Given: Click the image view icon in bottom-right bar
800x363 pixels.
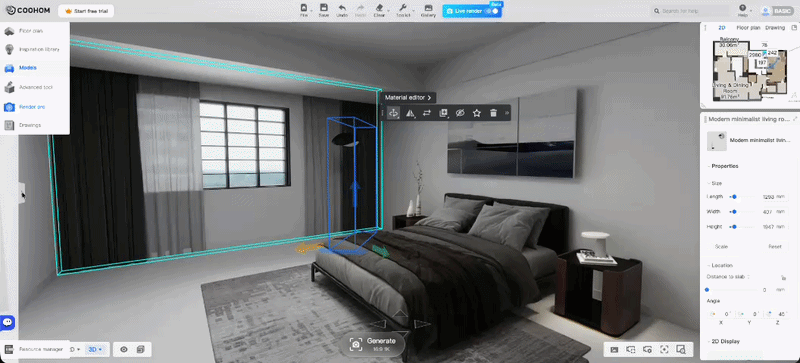Looking at the screenshot, I should (x=614, y=349).
